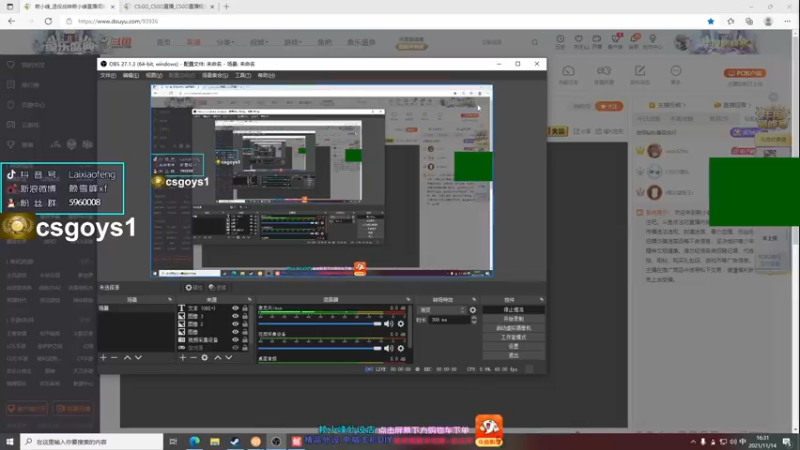Open the OBS 场景集合 menu
Image resolution: width=800 pixels, height=450 pixels.
(x=215, y=75)
